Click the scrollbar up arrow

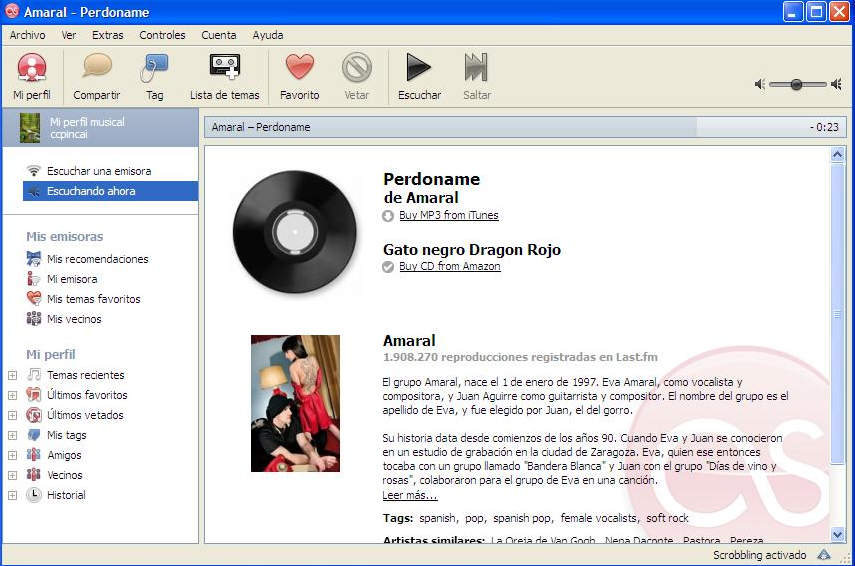838,155
